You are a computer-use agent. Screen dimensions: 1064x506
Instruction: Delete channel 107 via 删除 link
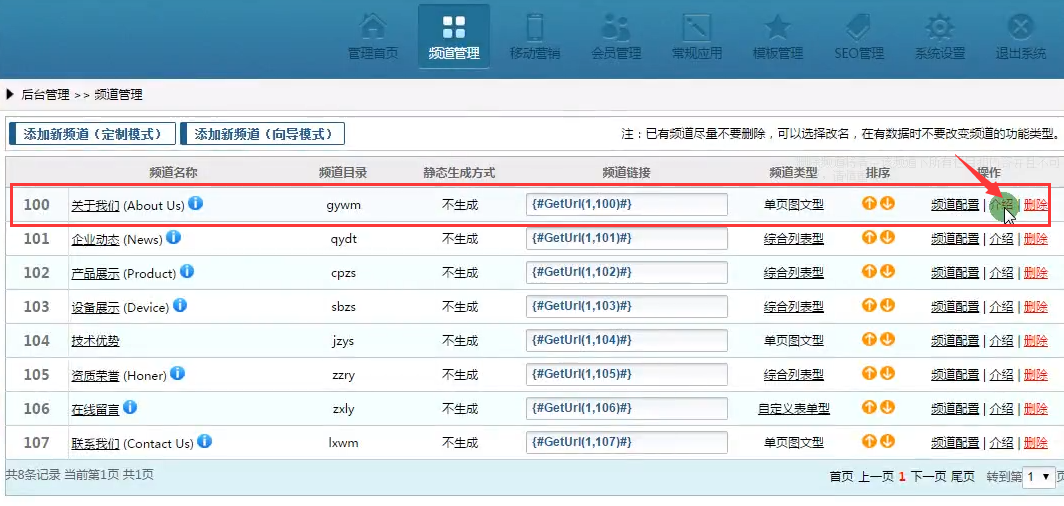click(x=1036, y=443)
